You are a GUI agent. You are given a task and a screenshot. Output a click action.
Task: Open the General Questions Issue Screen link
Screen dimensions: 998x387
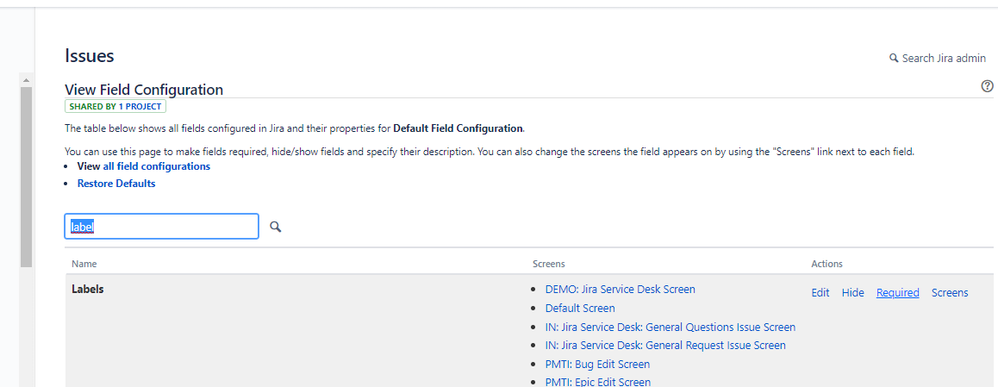click(670, 327)
